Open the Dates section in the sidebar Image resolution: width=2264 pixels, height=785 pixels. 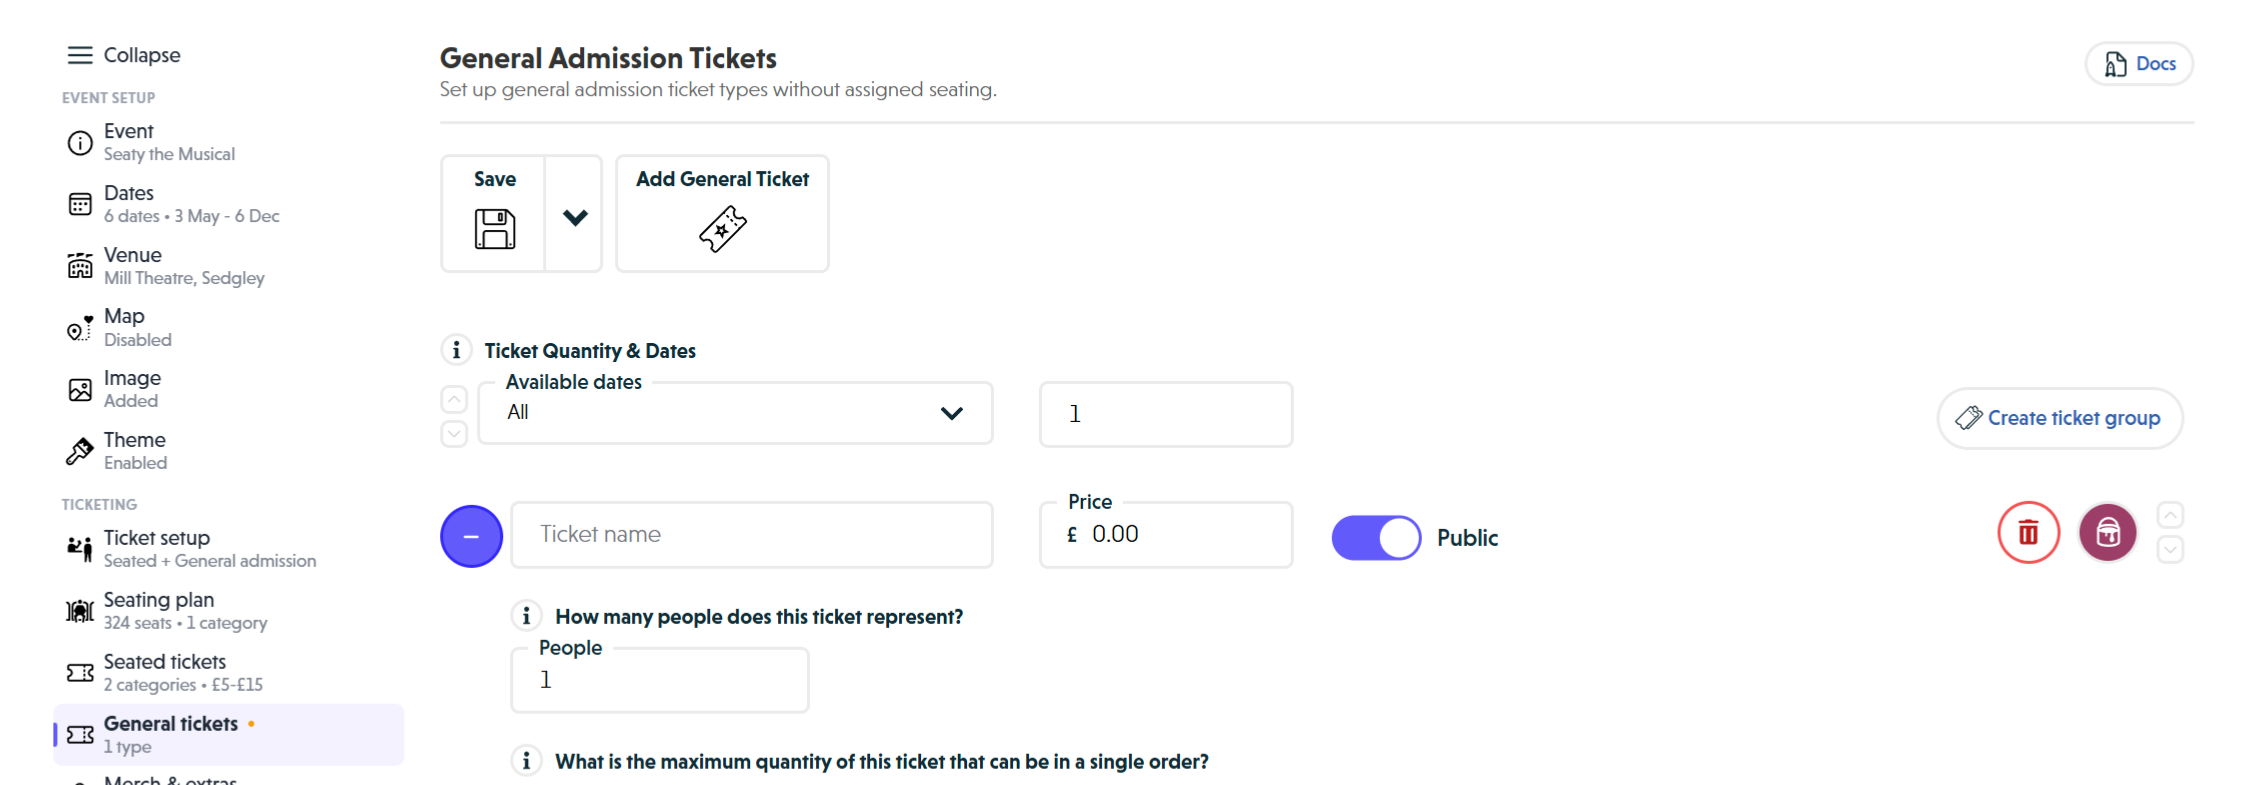128,203
